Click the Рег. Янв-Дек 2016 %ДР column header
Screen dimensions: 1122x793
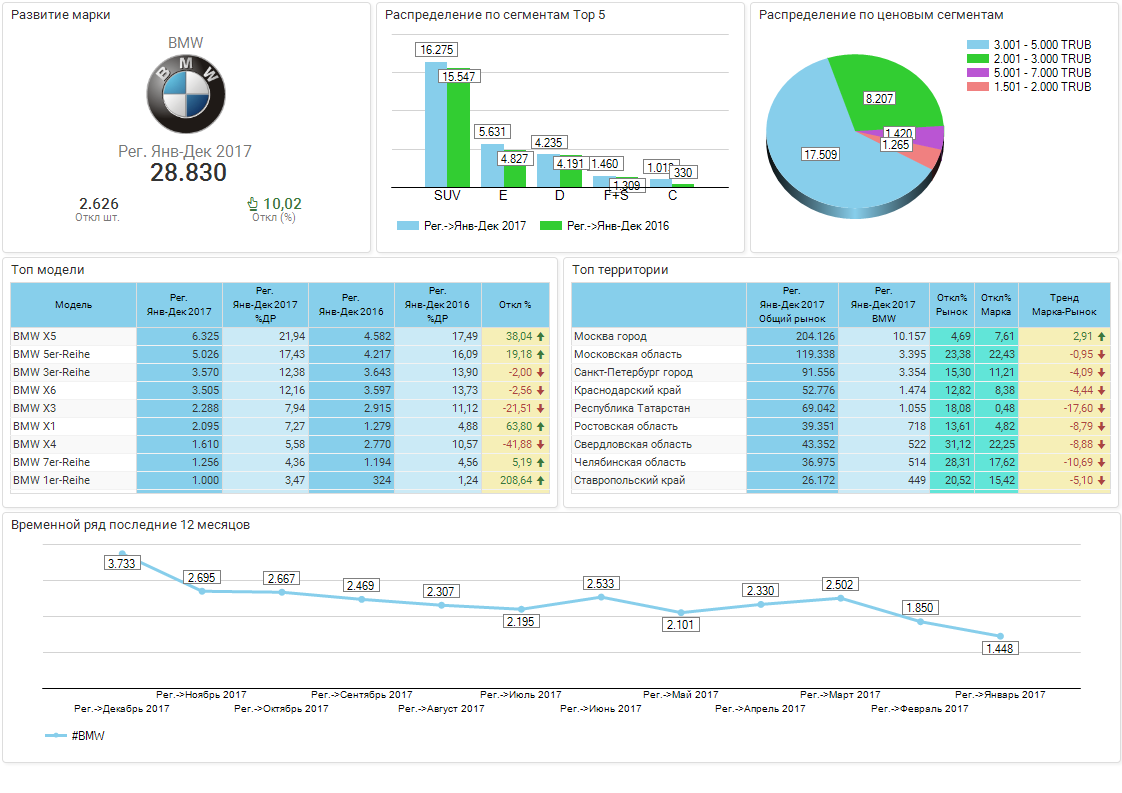tap(438, 305)
